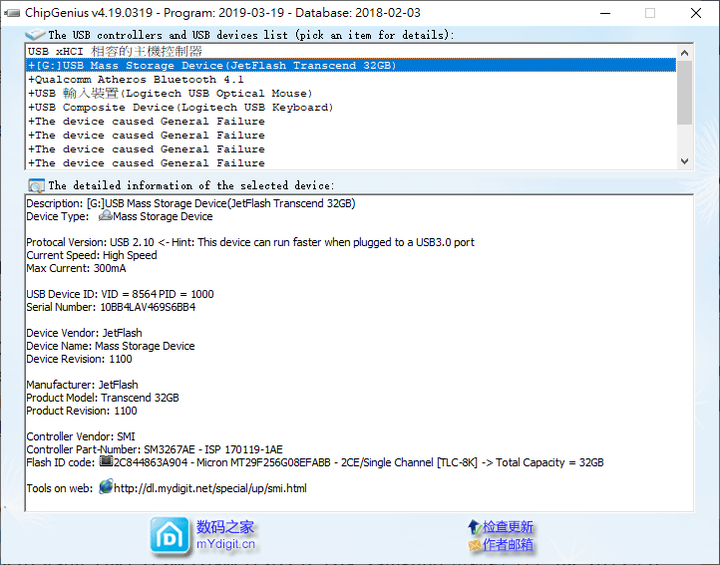Click the 'Device Revision: 1100' line
This screenshot has width=720, height=565.
[79, 359]
